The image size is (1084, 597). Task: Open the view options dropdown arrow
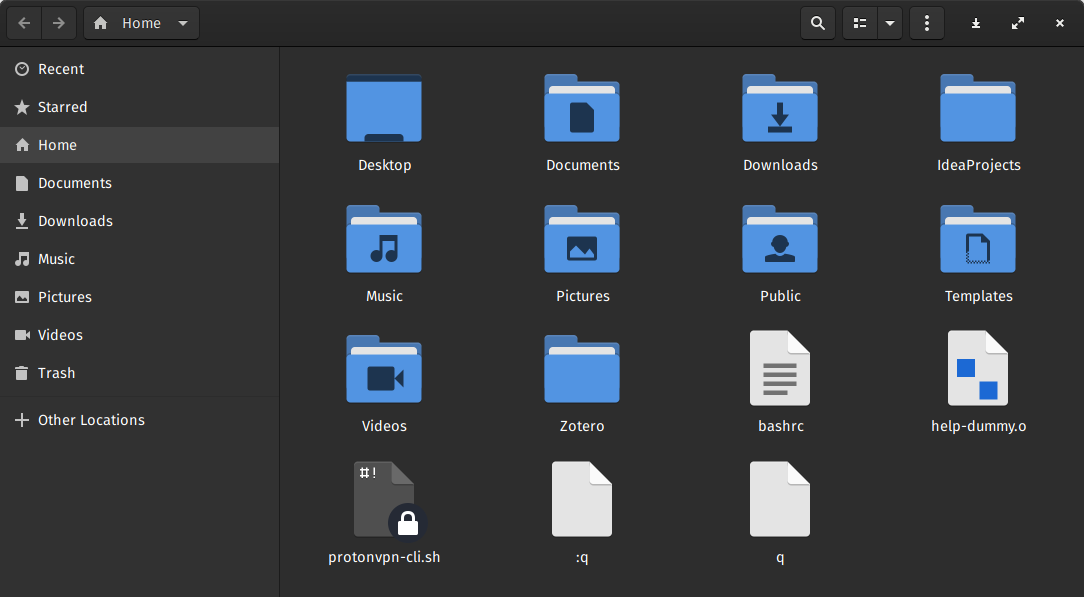pos(889,23)
